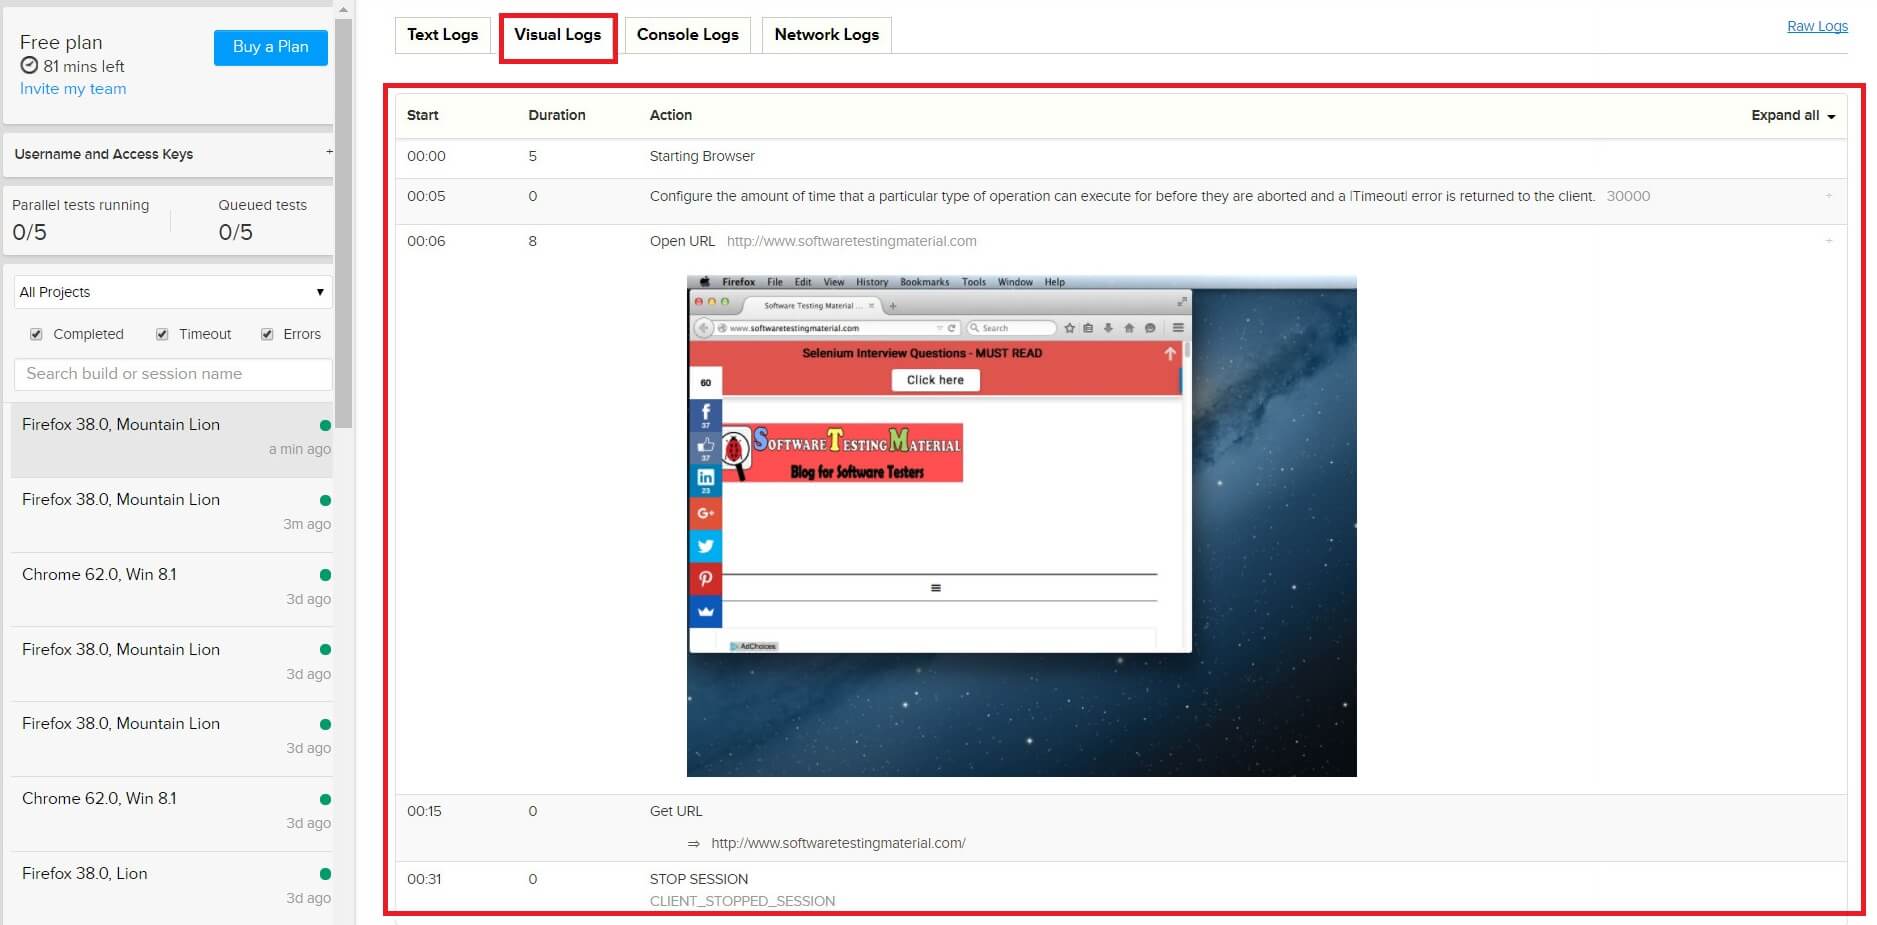Click the Twitter share icon in screenshot
Viewport: 1877px width, 925px height.
click(x=705, y=546)
